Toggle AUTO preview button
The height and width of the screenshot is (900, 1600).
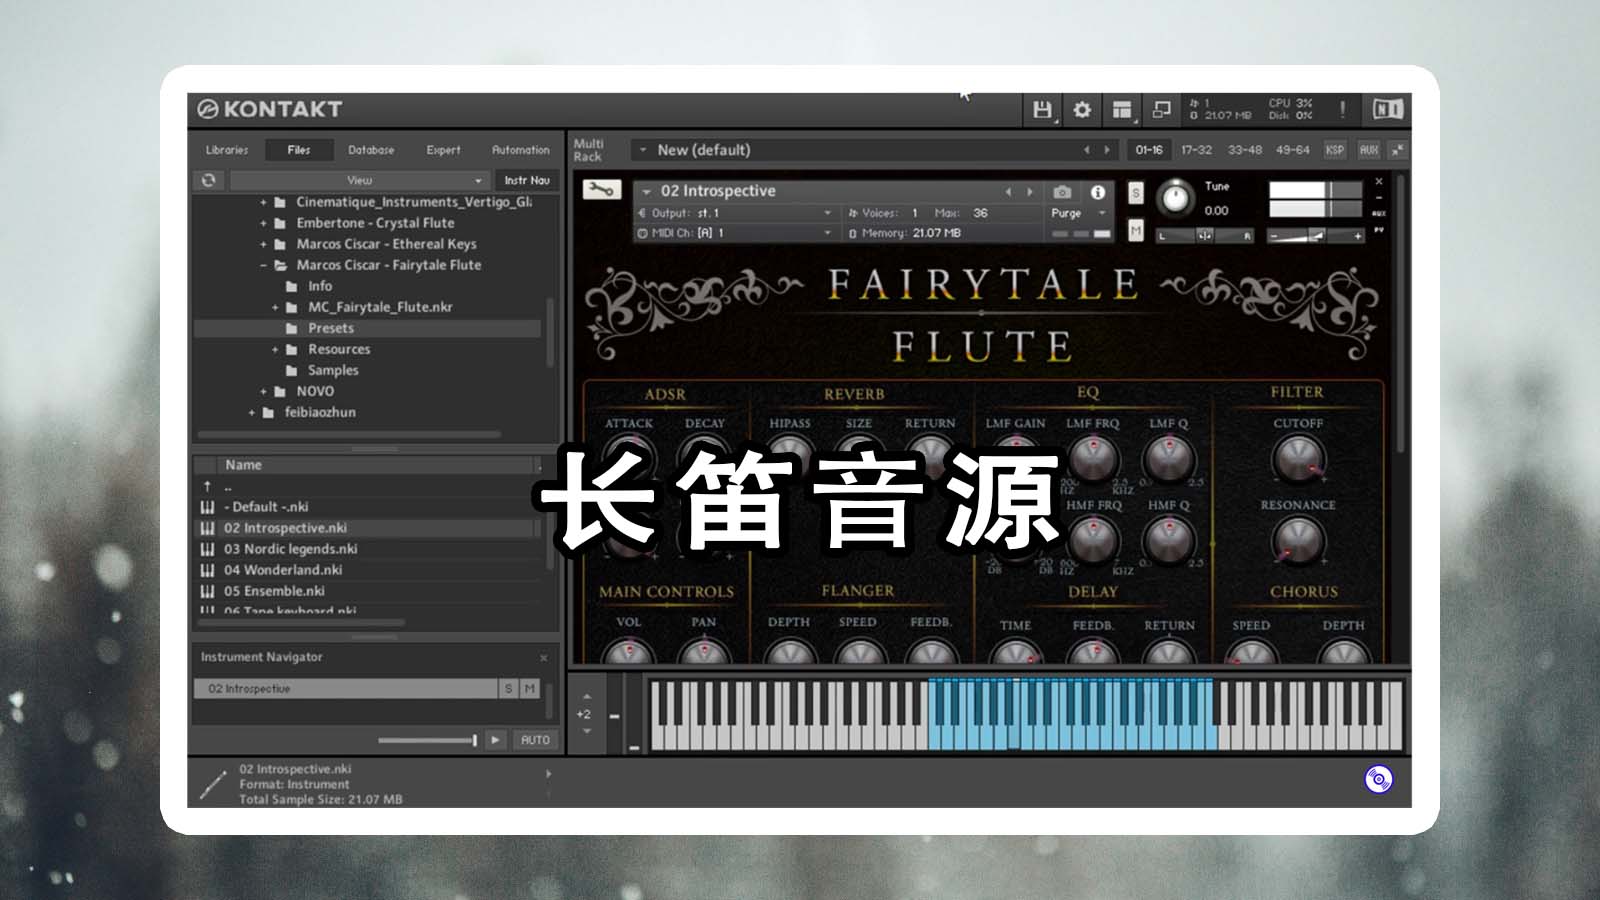tap(535, 740)
